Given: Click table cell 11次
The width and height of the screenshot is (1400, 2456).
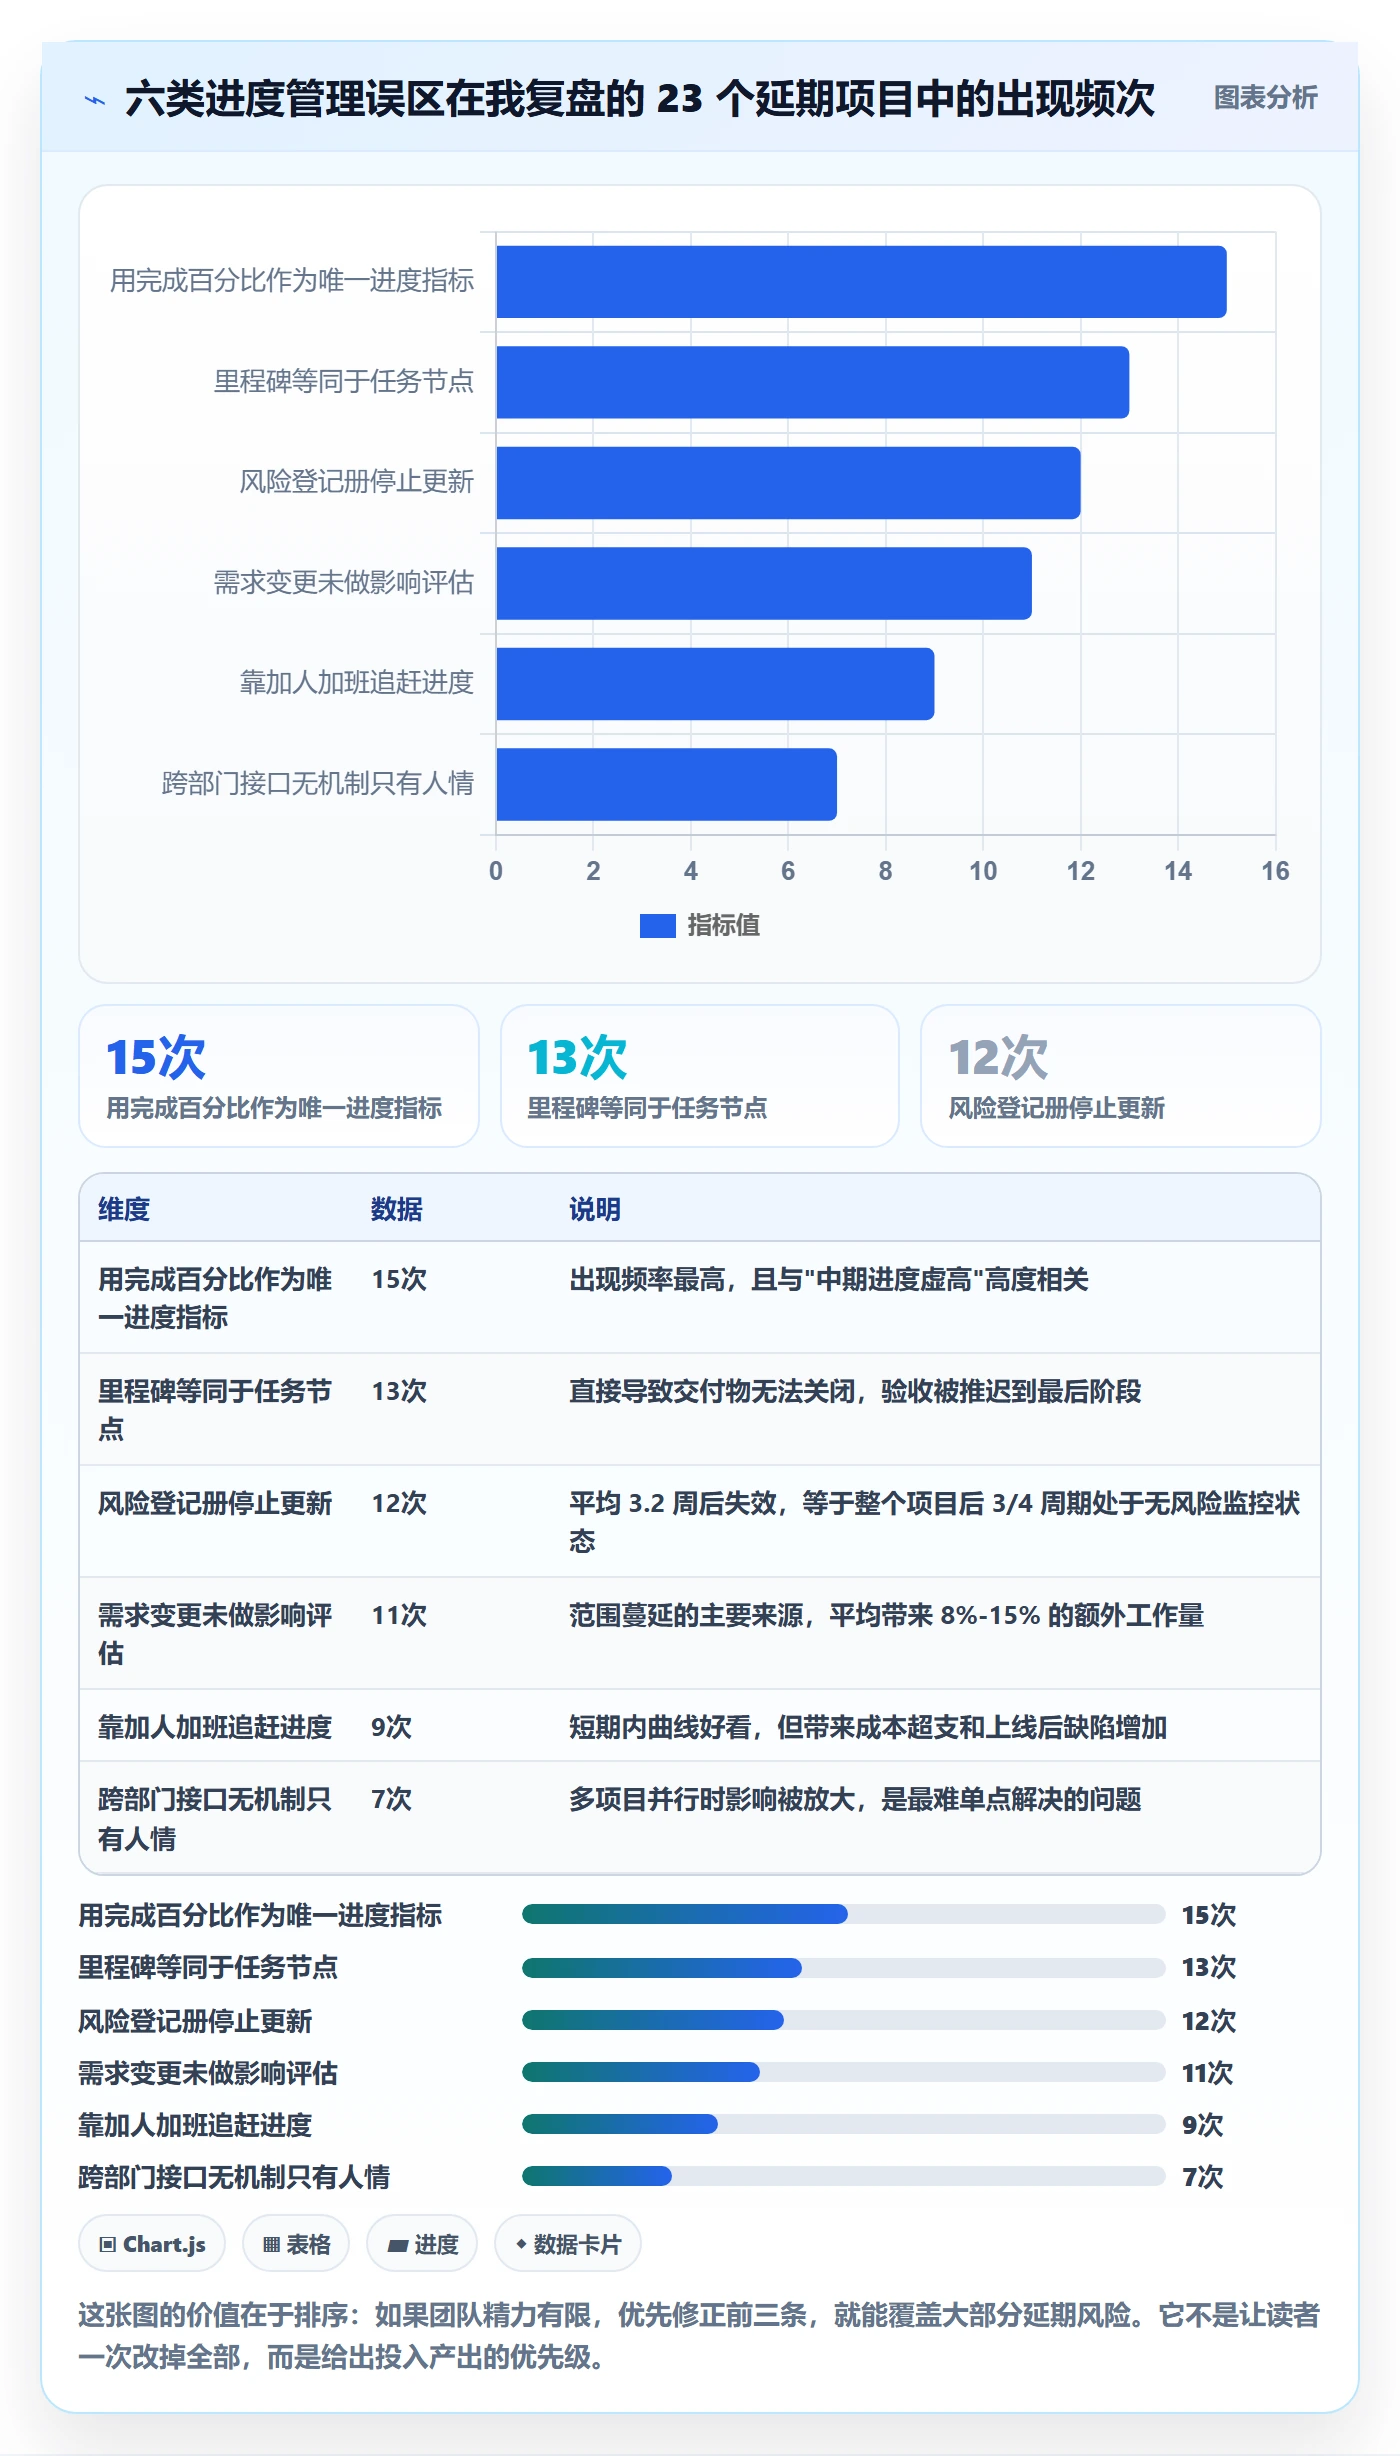Looking at the screenshot, I should tap(399, 1615).
